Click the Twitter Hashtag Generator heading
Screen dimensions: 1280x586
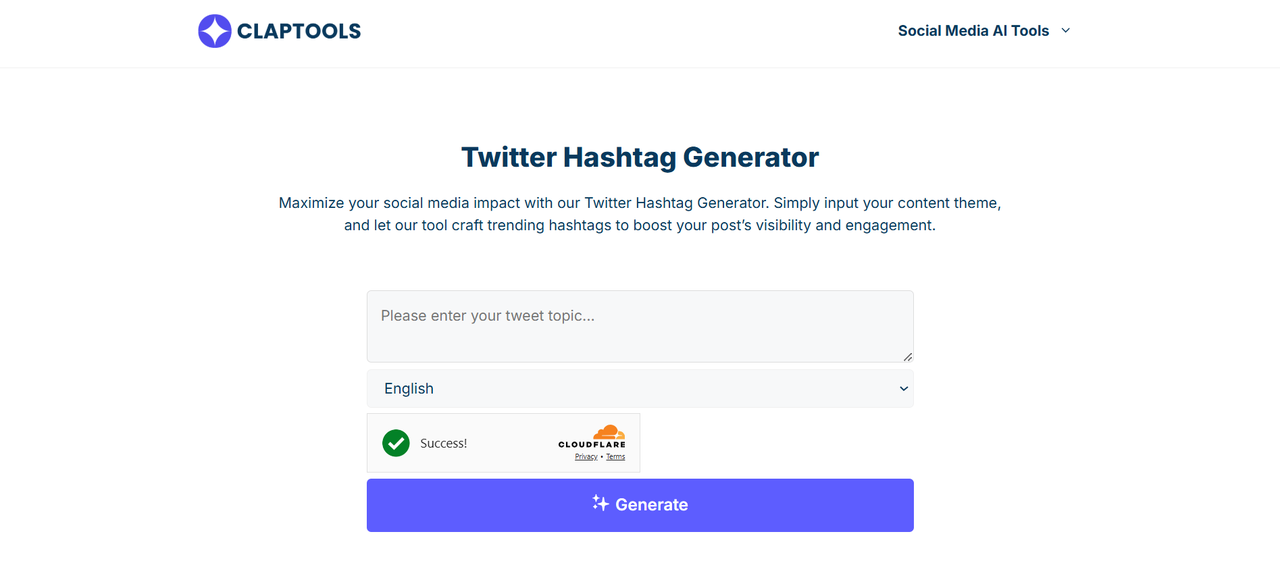pos(640,157)
